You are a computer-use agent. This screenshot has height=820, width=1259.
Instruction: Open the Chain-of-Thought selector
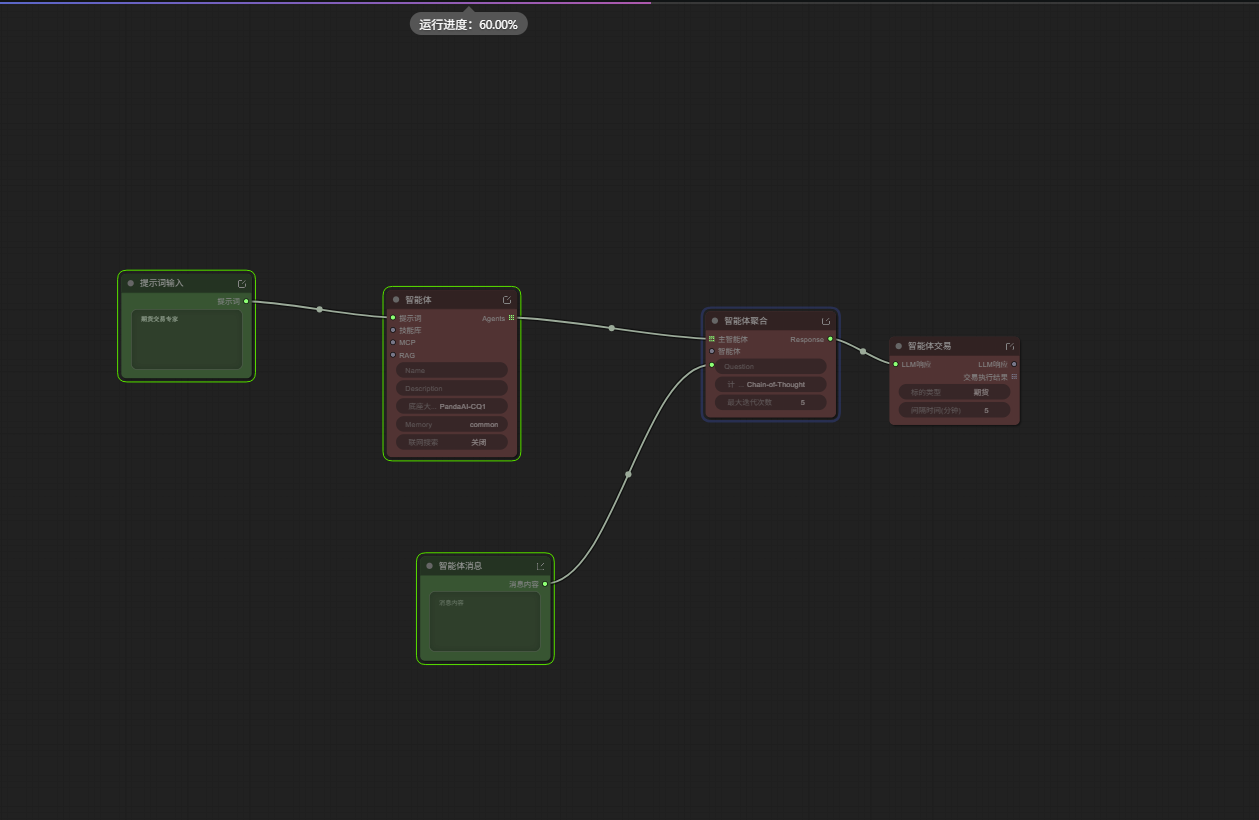770,384
